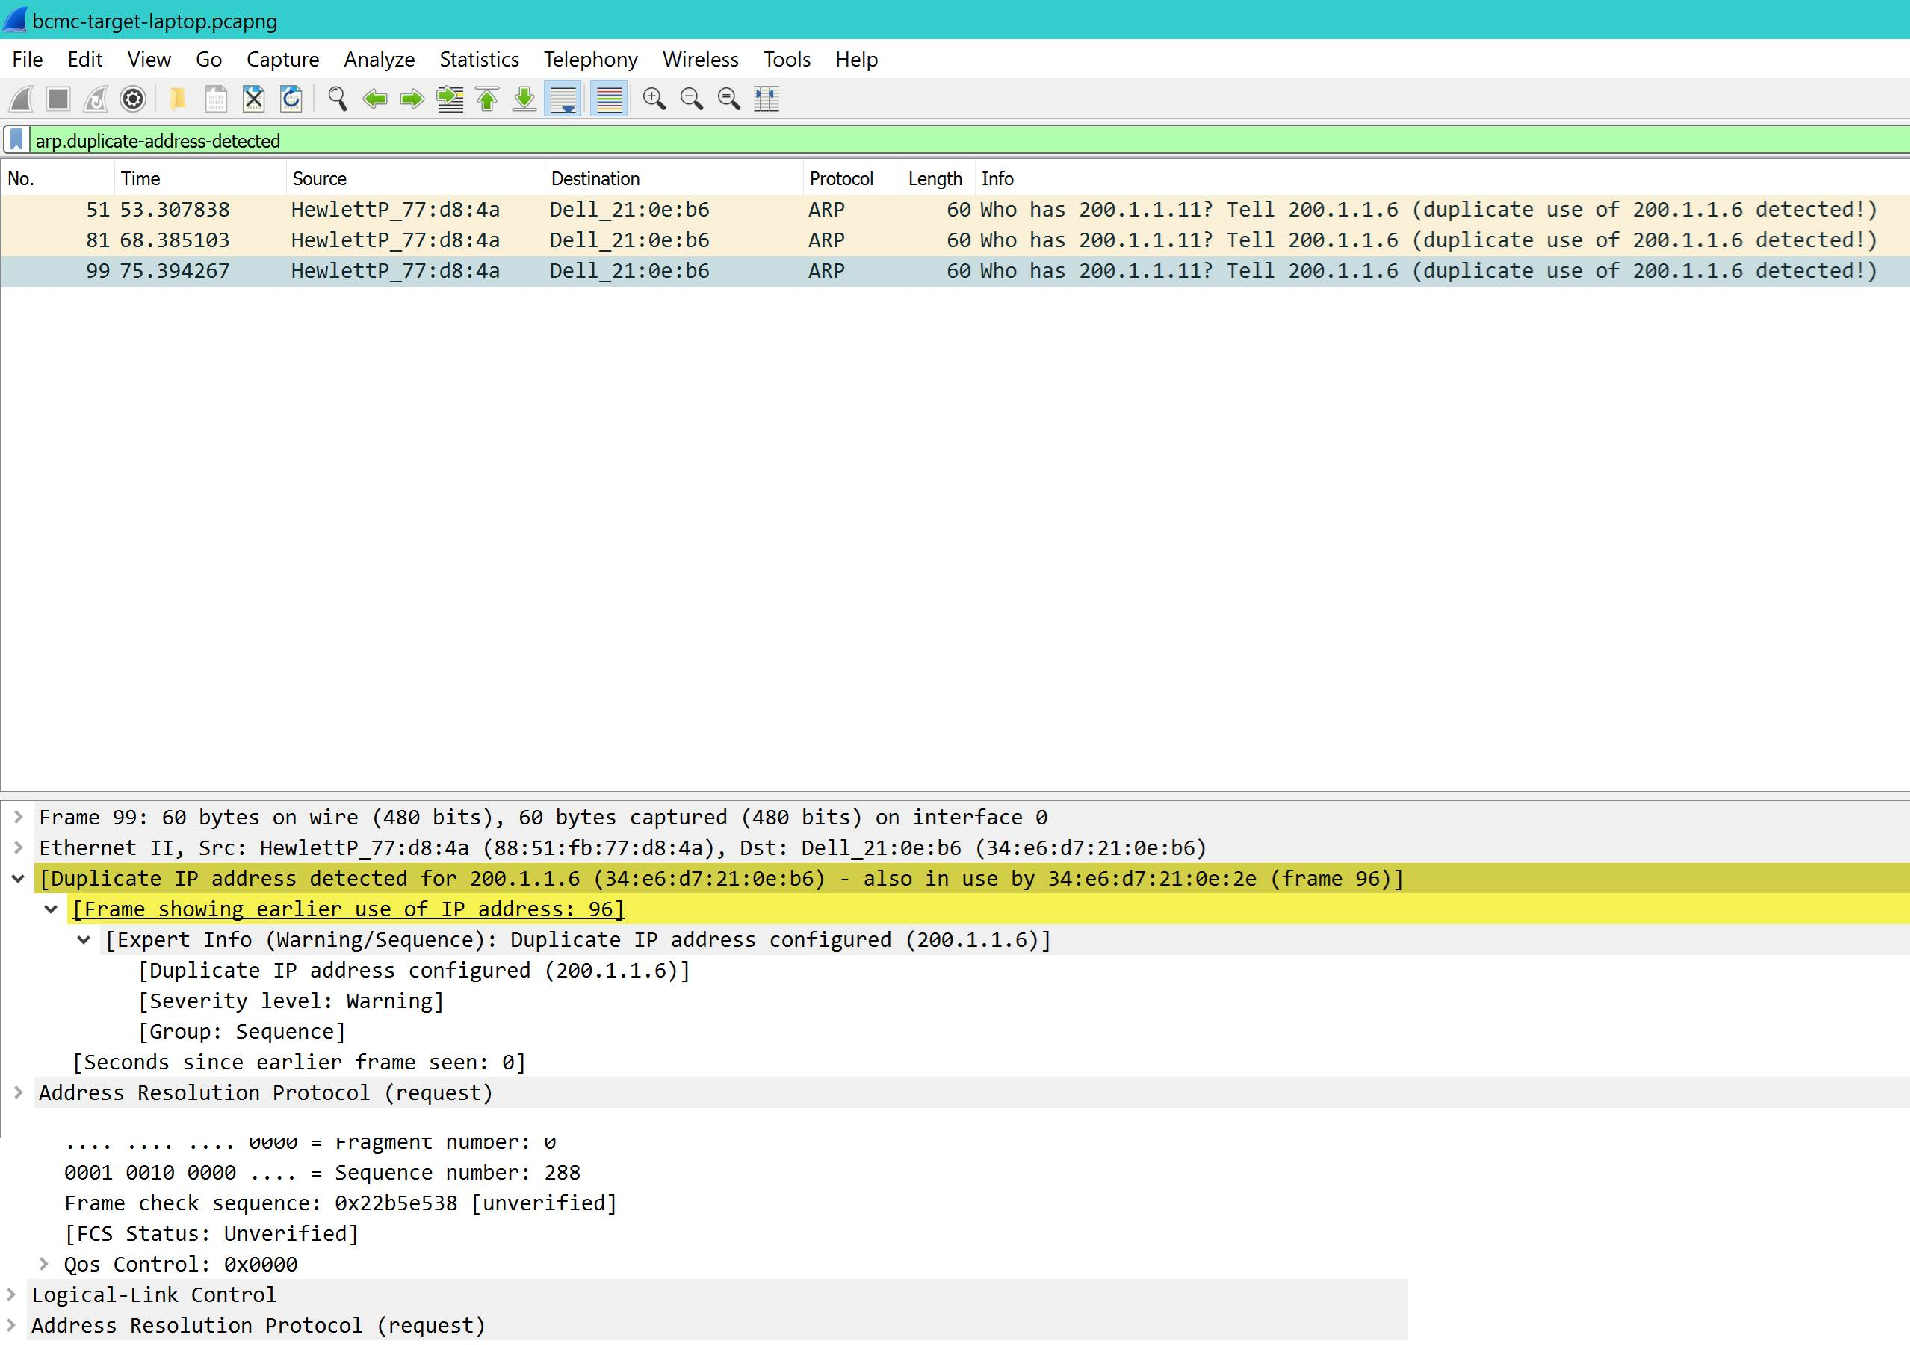Expand the Ethernet II section
The image size is (1910, 1345).
coord(18,848)
